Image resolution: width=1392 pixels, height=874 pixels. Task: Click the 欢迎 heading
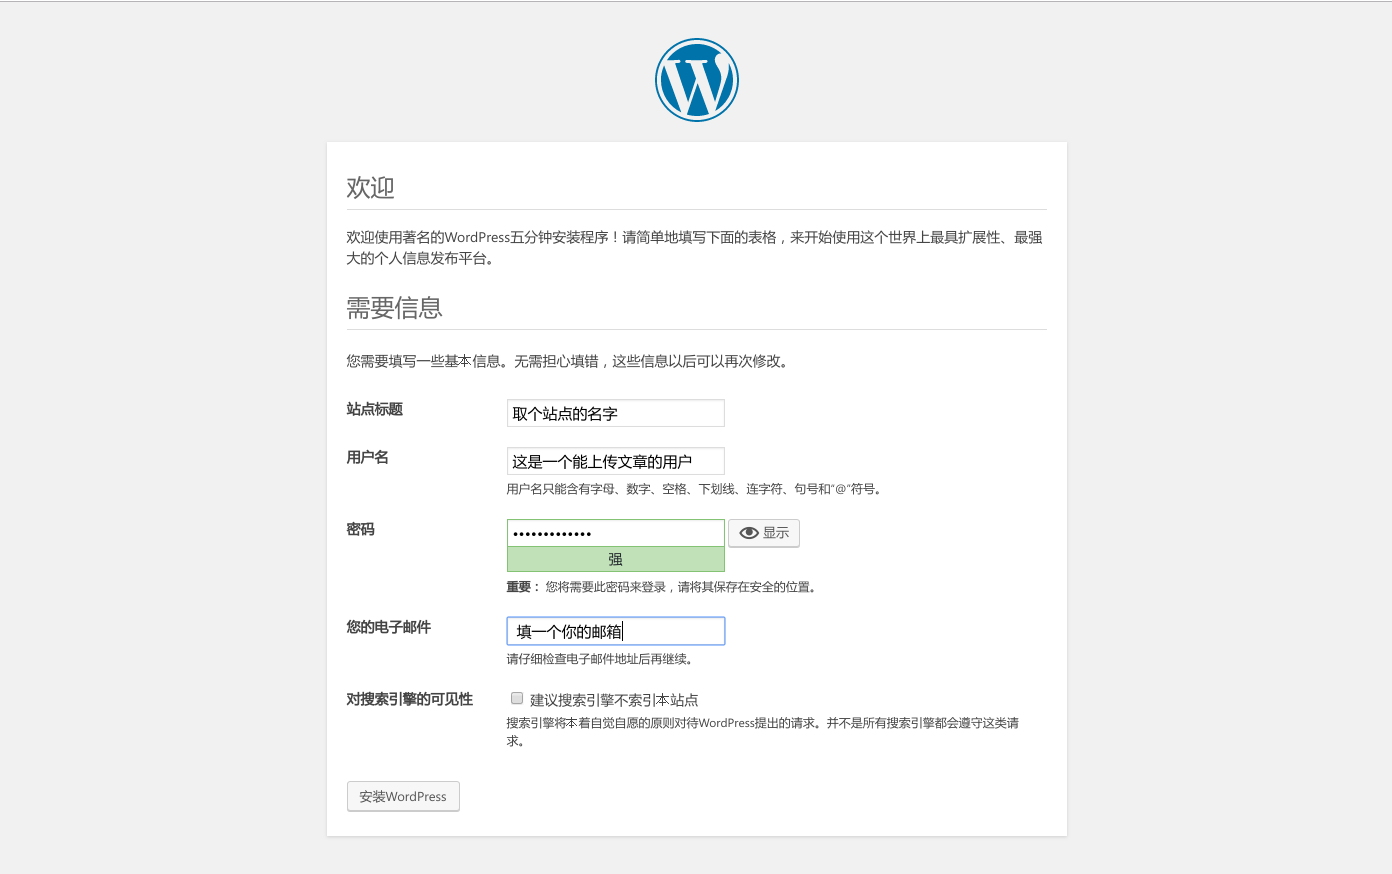[371, 188]
